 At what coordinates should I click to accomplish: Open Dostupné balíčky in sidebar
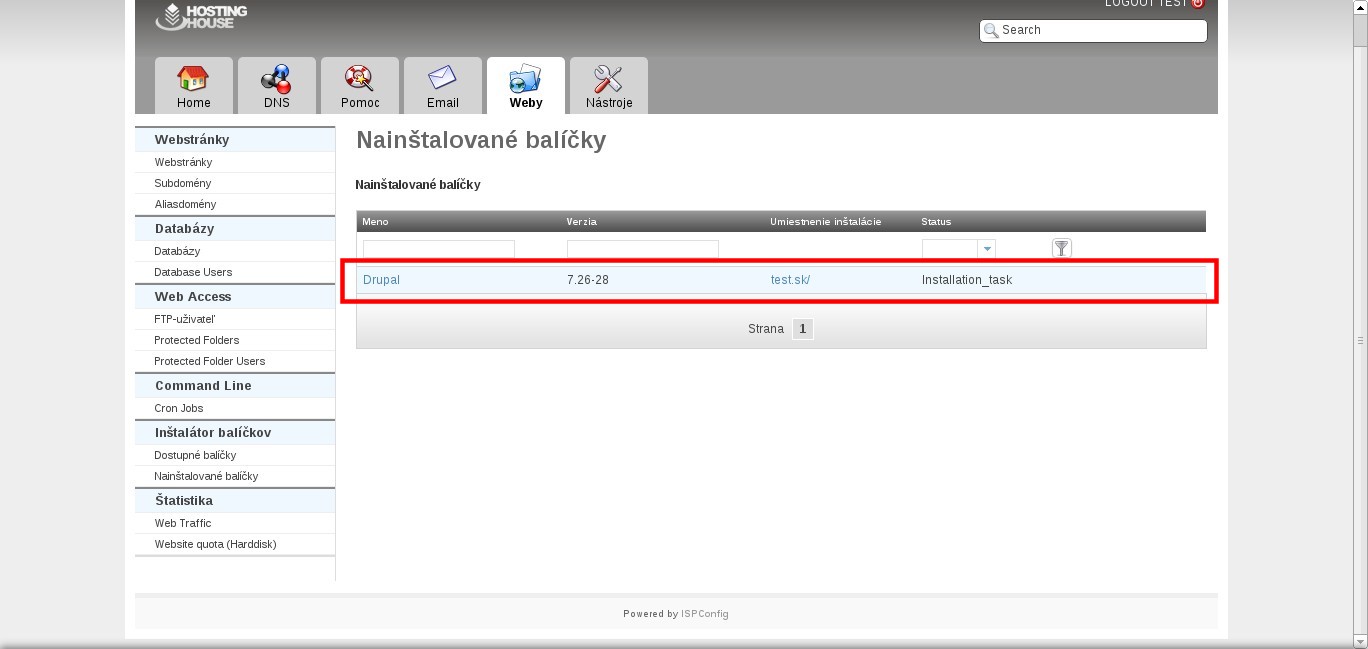click(x=195, y=455)
